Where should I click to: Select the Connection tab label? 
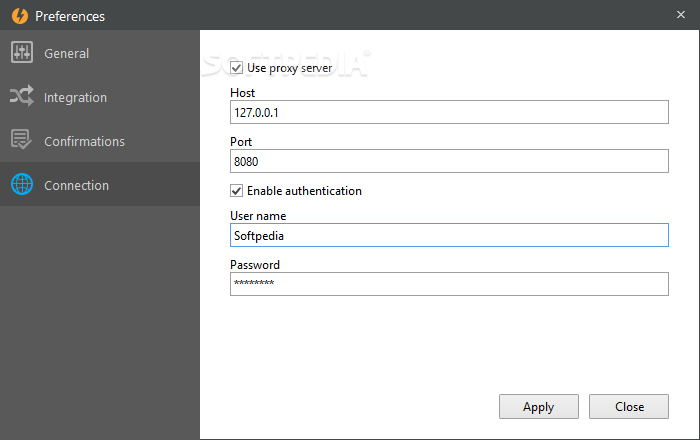pyautogui.click(x=76, y=186)
